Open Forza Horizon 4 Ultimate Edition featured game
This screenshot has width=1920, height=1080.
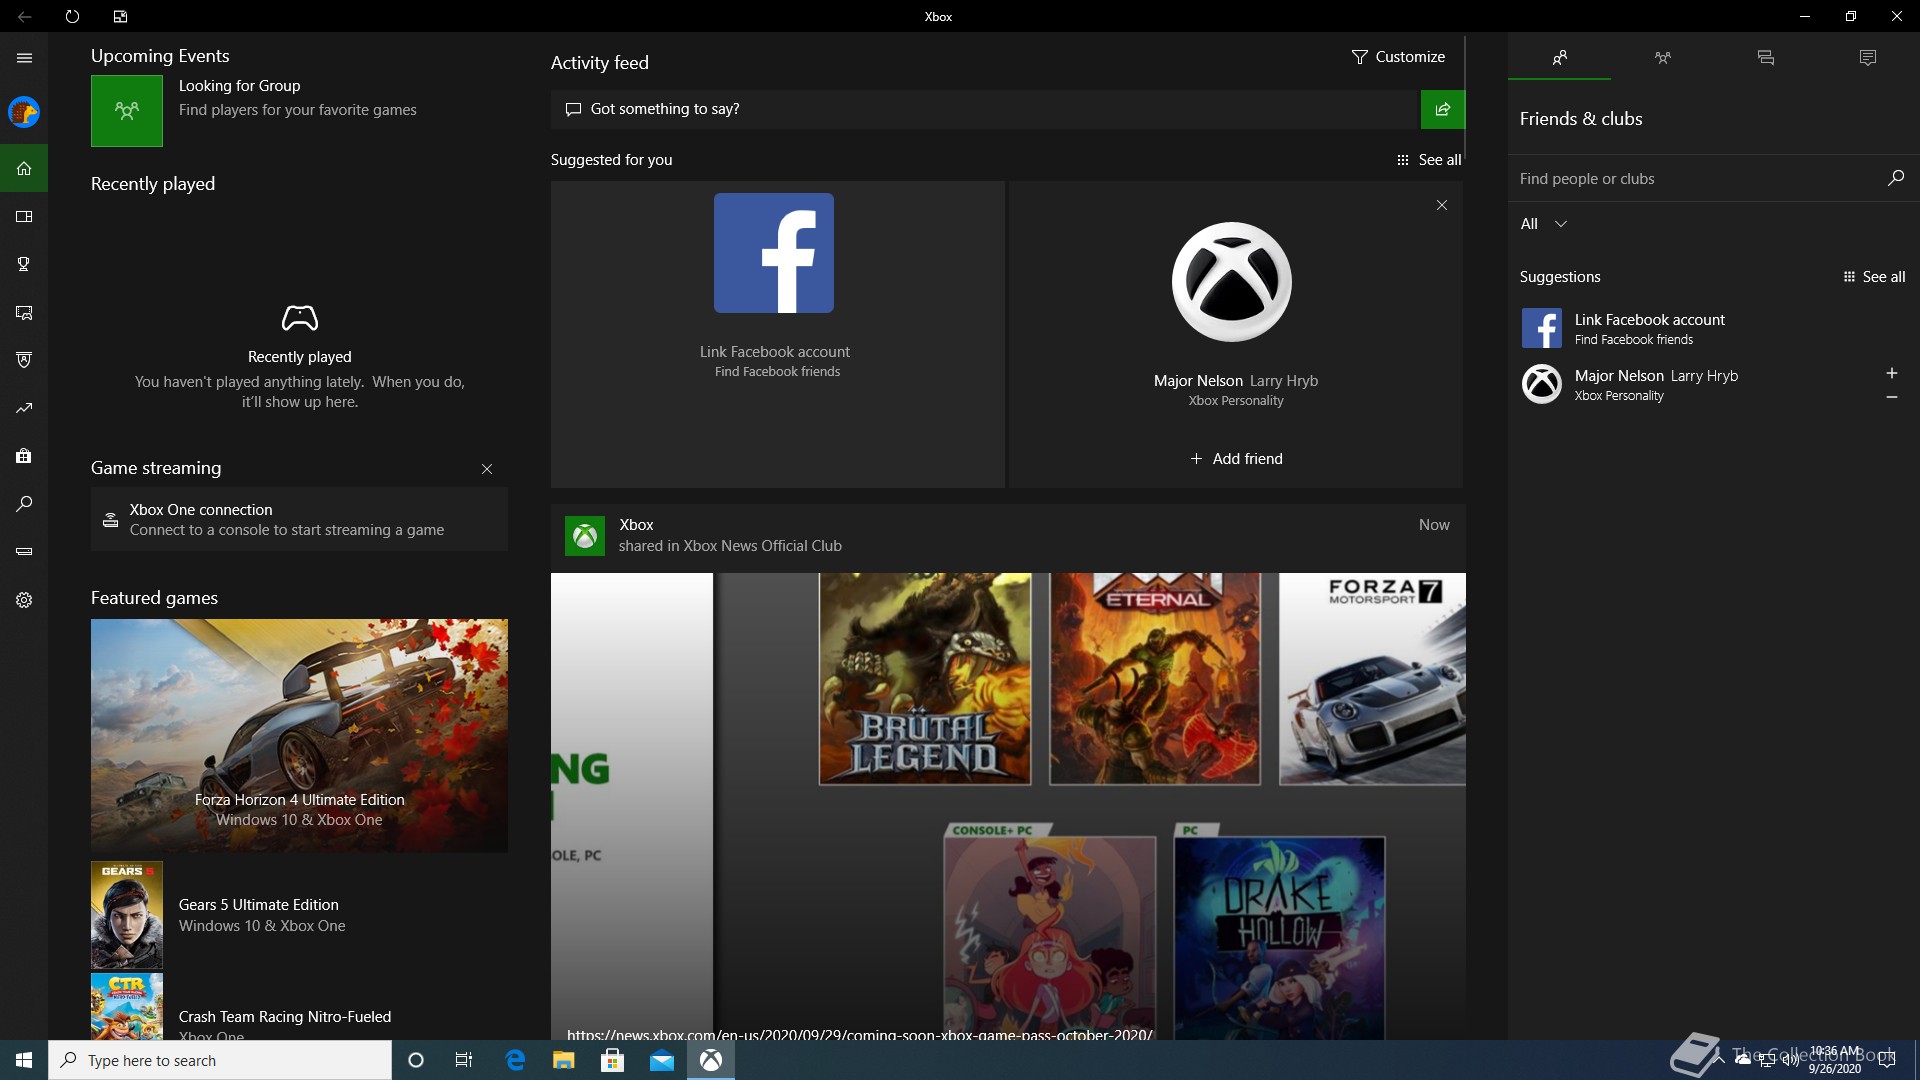tap(299, 736)
